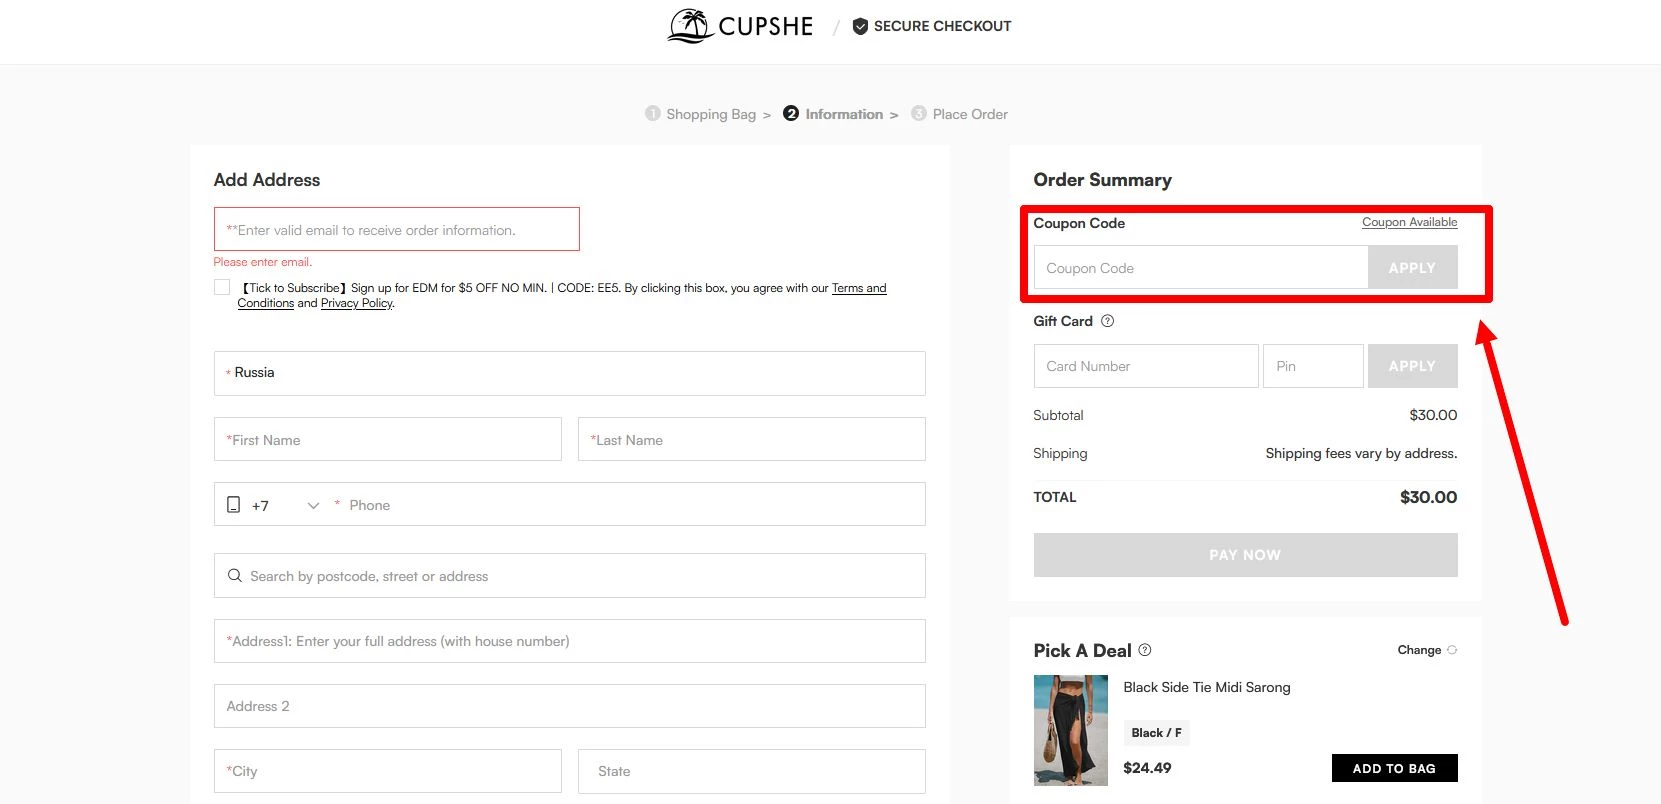Open the Coupon Available link
The height and width of the screenshot is (804, 1661).
[1409, 222]
